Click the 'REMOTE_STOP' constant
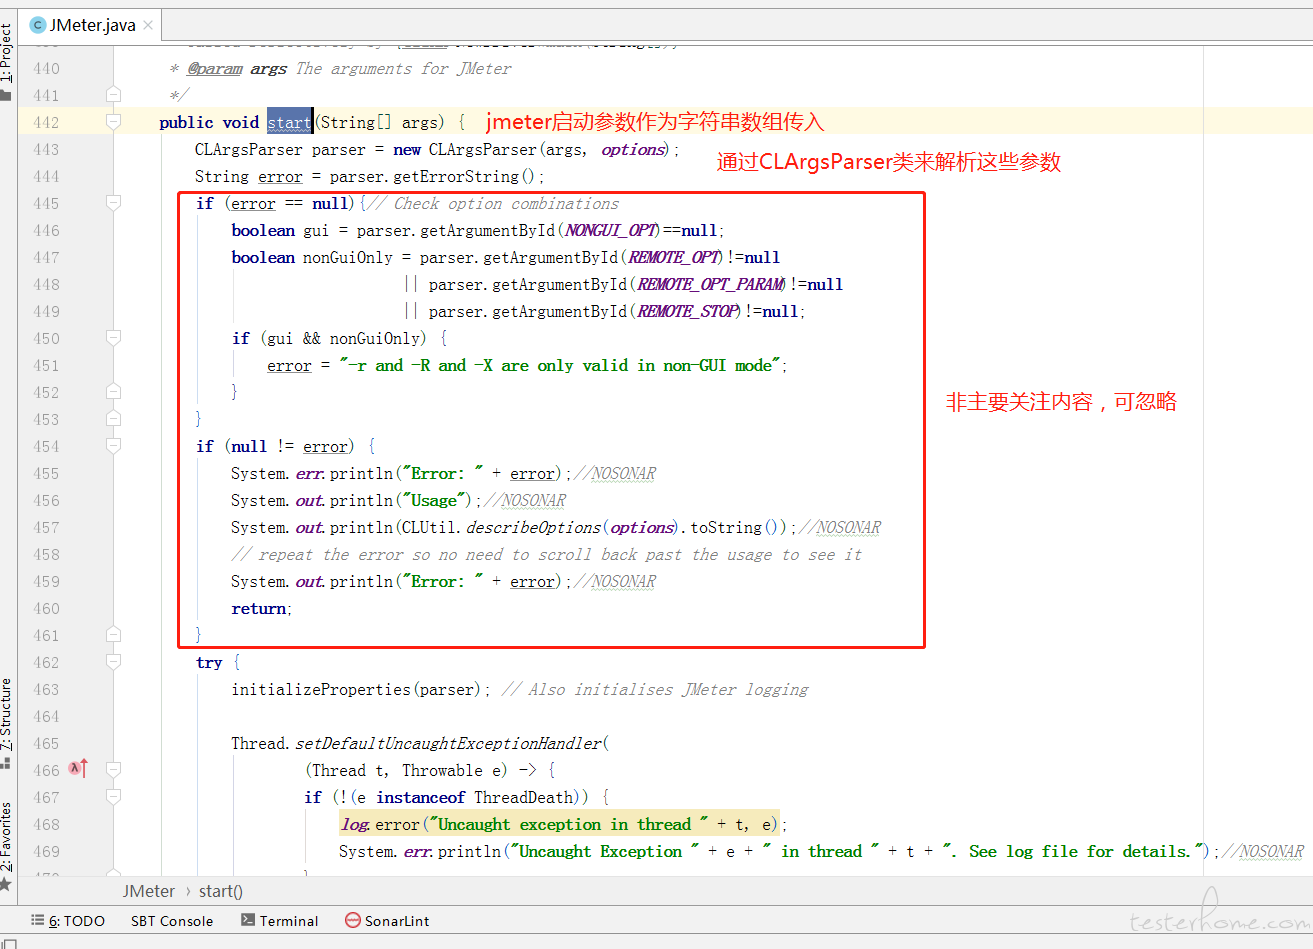 (x=688, y=311)
